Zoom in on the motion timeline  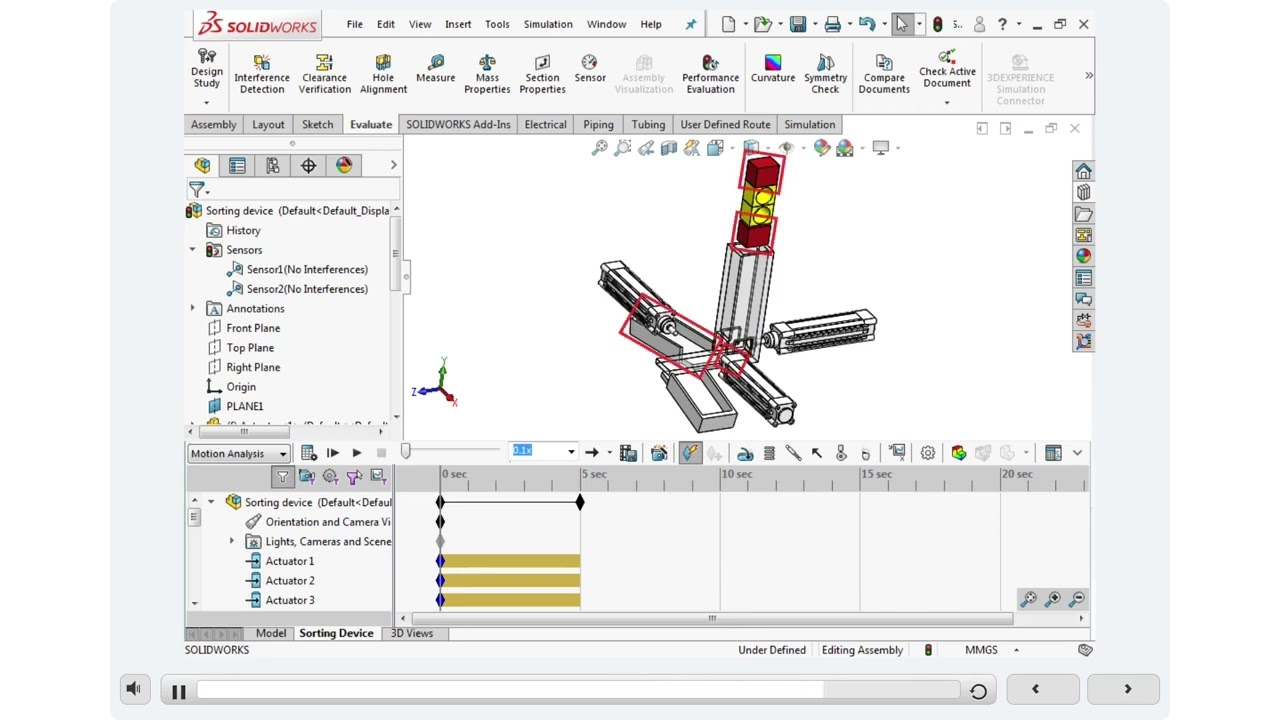coord(1053,599)
